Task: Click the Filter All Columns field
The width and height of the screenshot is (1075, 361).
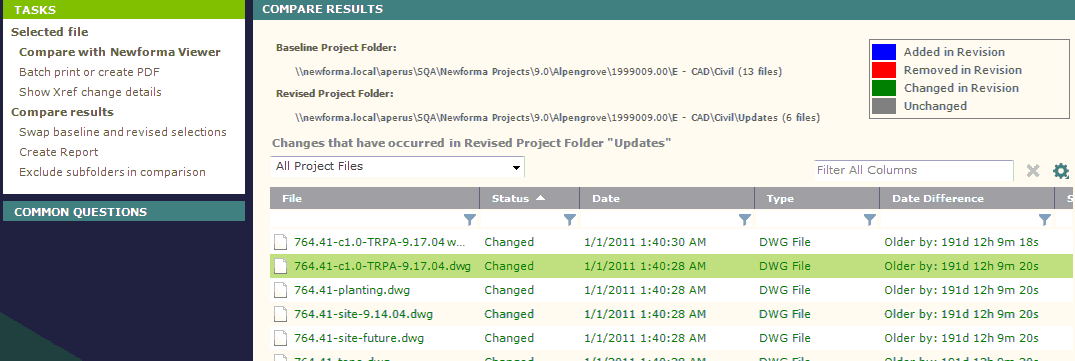Action: point(913,170)
